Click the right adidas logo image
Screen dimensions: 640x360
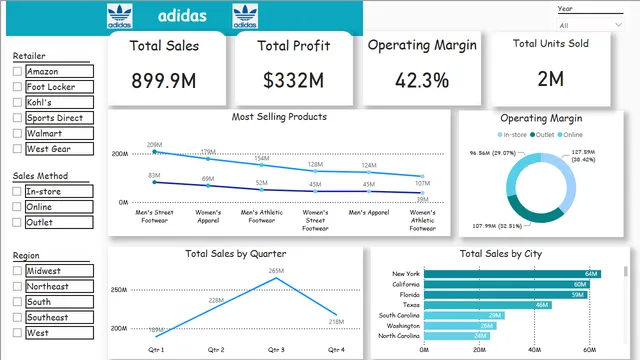(x=245, y=16)
